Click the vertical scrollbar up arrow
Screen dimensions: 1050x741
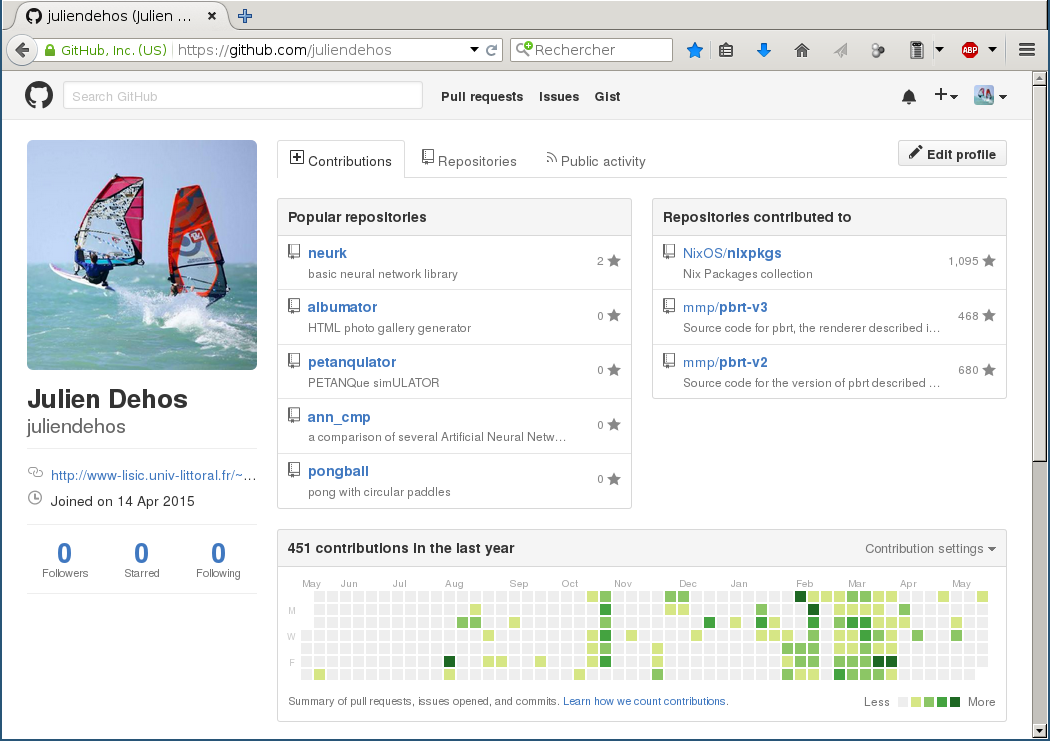pos(1039,79)
